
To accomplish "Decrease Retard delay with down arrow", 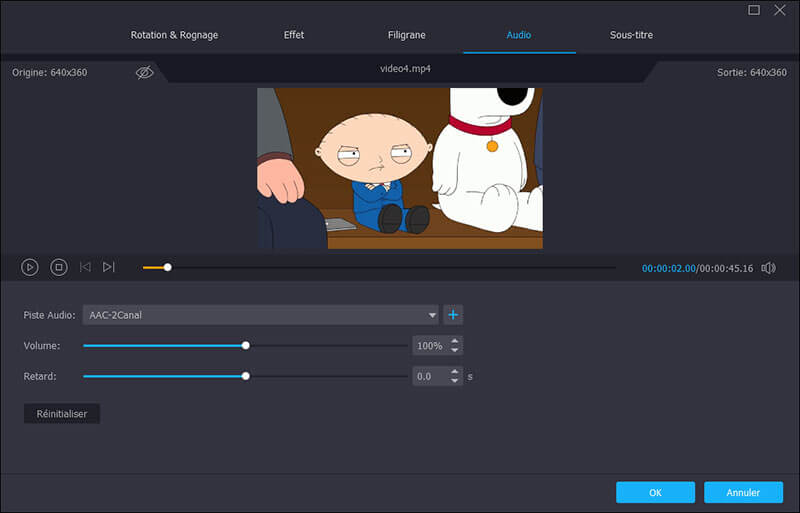I will [455, 381].
